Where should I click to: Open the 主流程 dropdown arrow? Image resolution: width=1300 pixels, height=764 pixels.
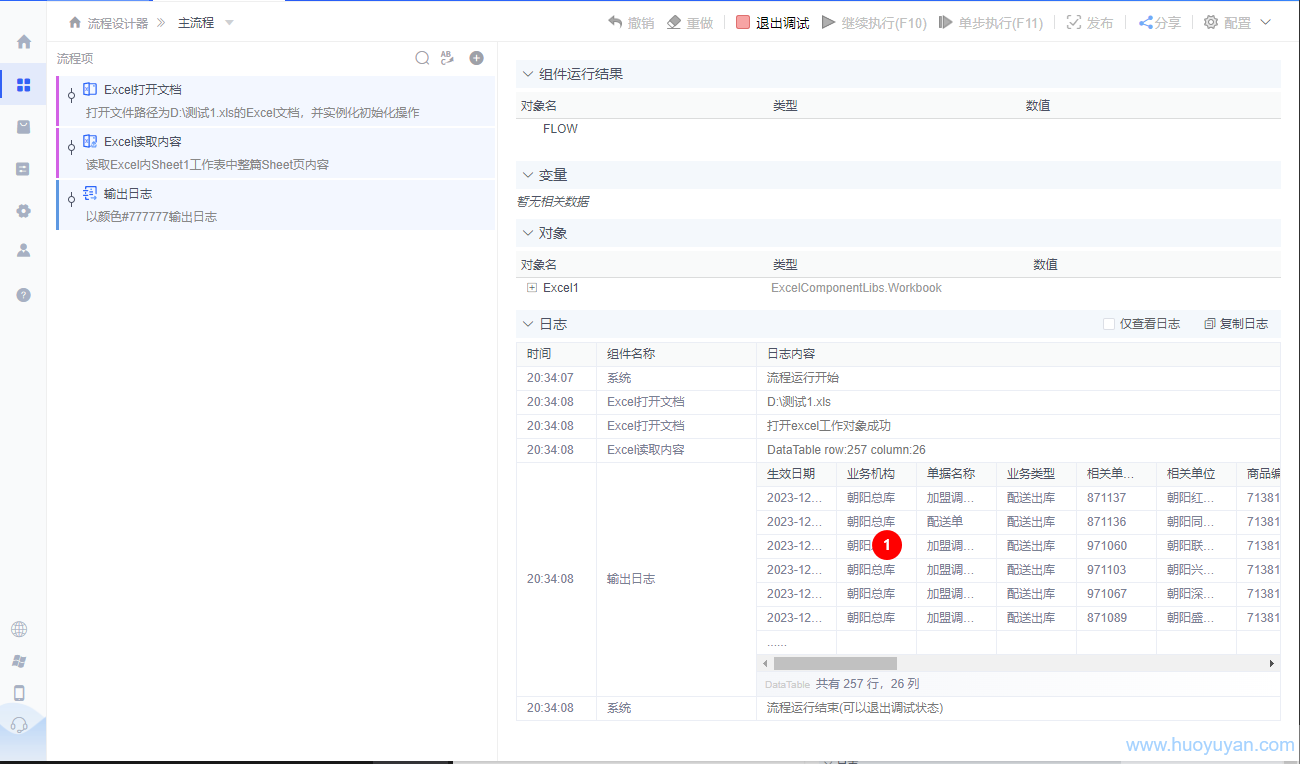[230, 21]
